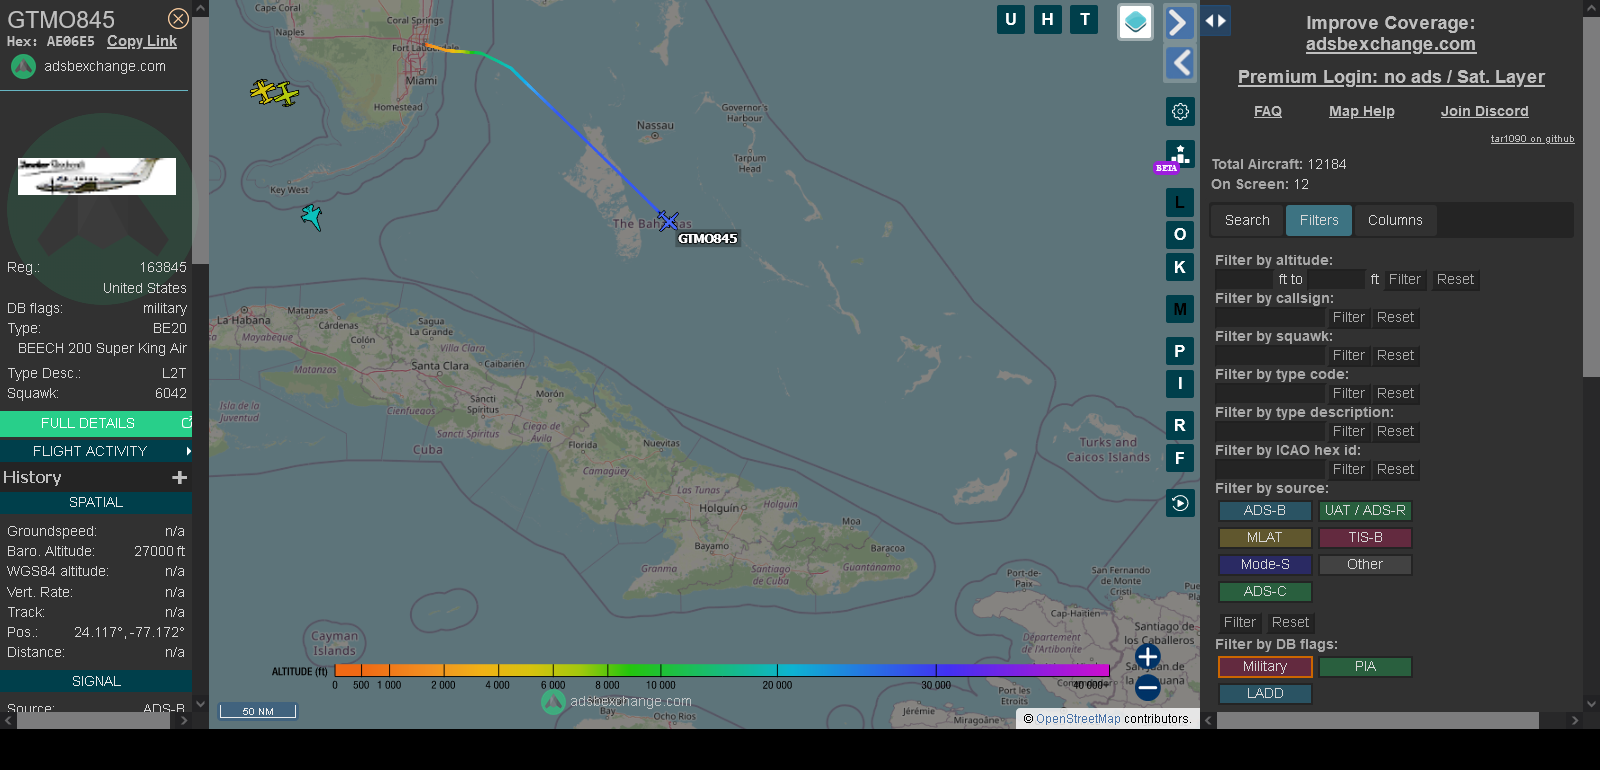Reset the altitude filter
This screenshot has height=770, width=1600.
pyautogui.click(x=1455, y=280)
